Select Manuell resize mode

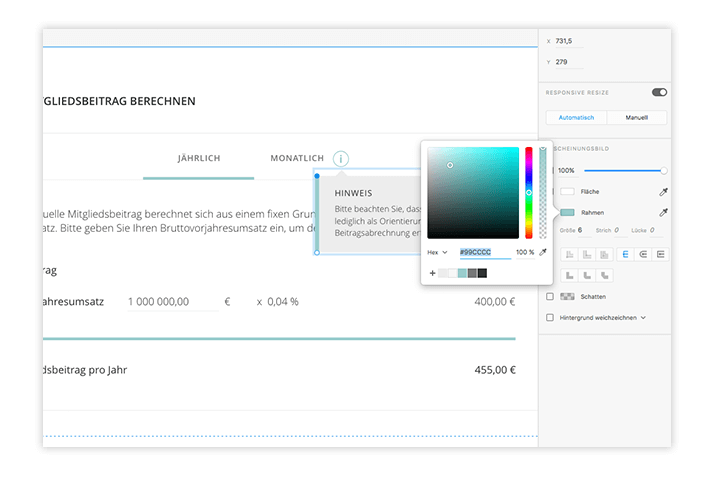tap(636, 117)
